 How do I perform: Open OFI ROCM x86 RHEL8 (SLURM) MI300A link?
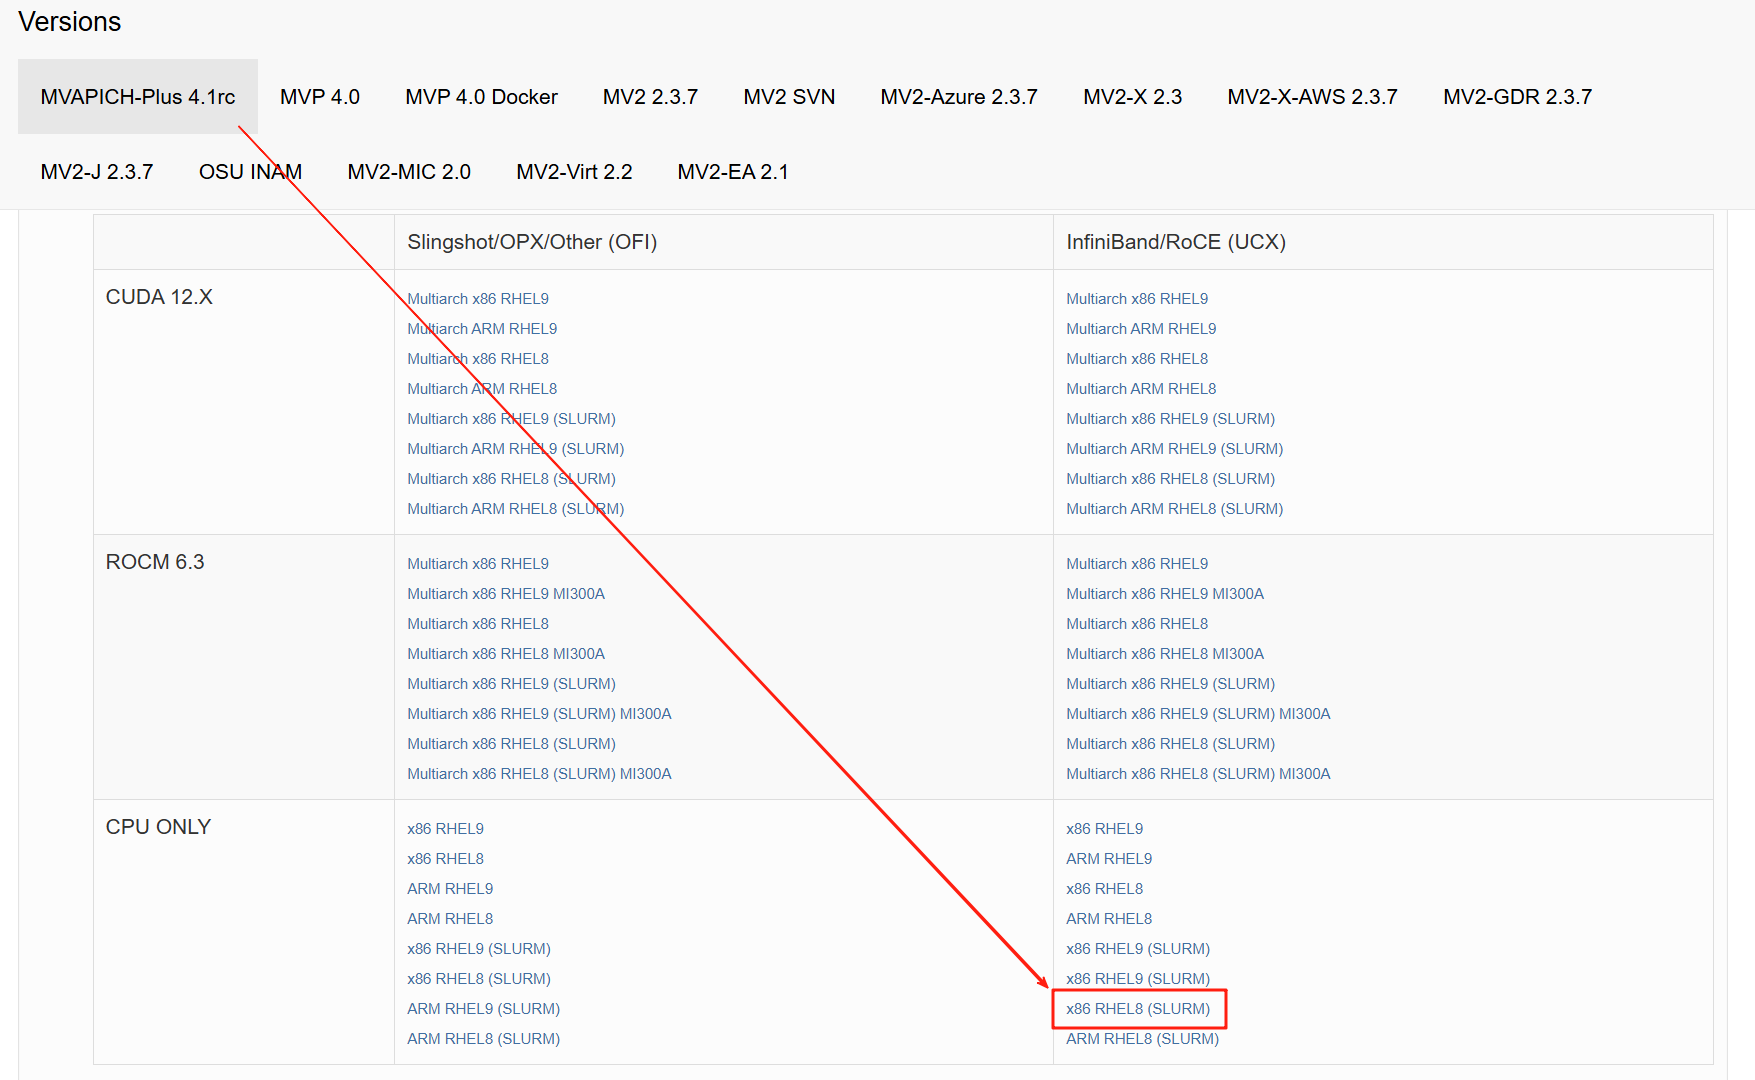[539, 774]
